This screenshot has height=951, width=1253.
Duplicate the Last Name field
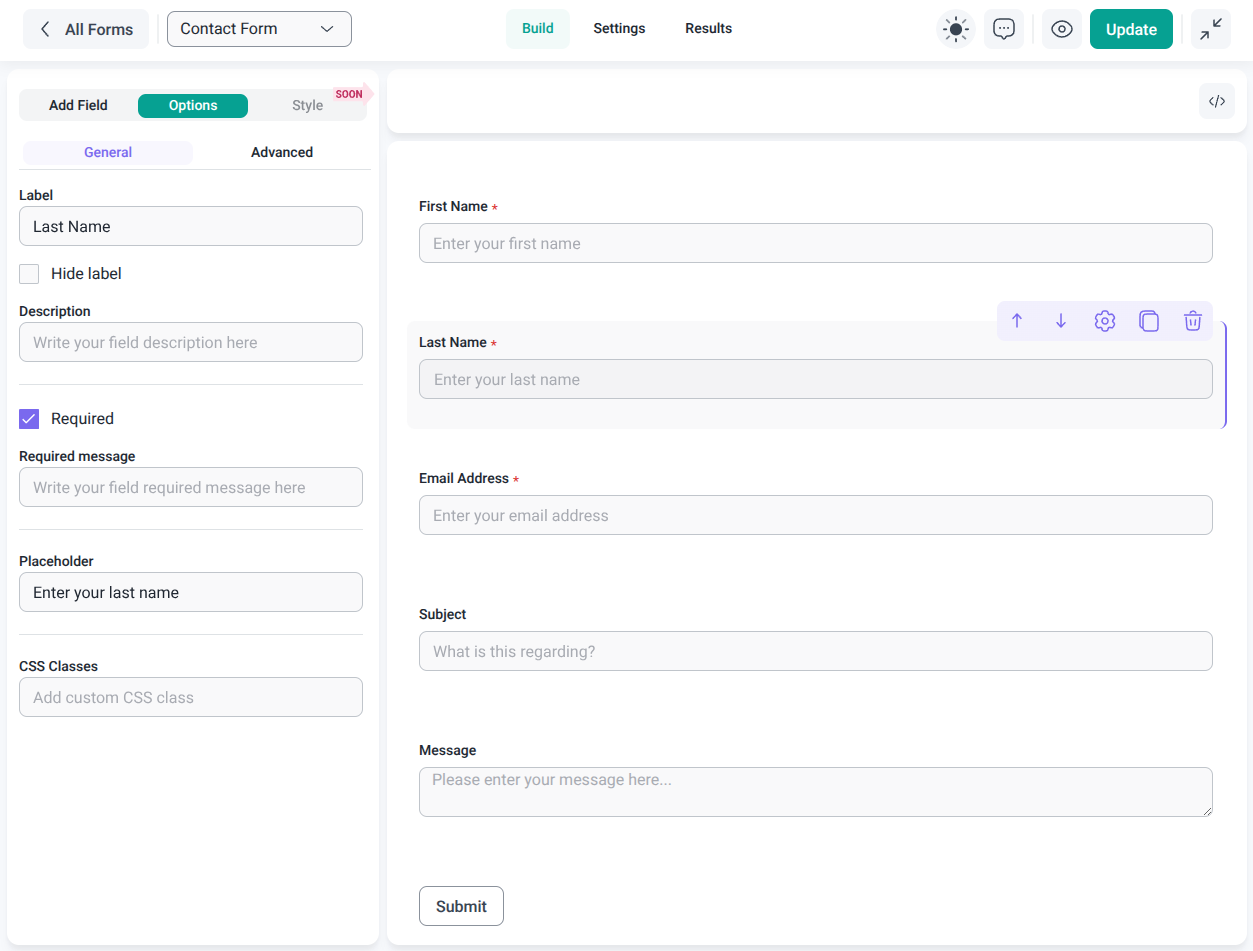[x=1149, y=321]
